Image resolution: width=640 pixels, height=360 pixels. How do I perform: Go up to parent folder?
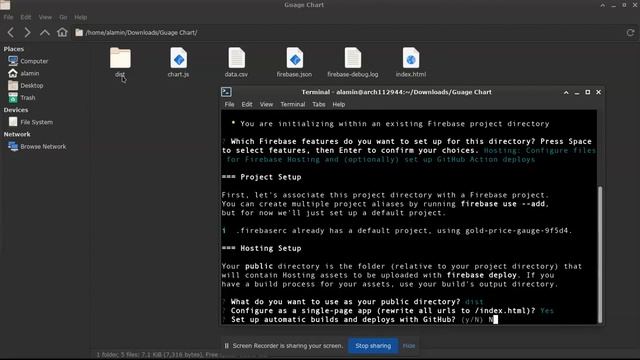(44, 32)
